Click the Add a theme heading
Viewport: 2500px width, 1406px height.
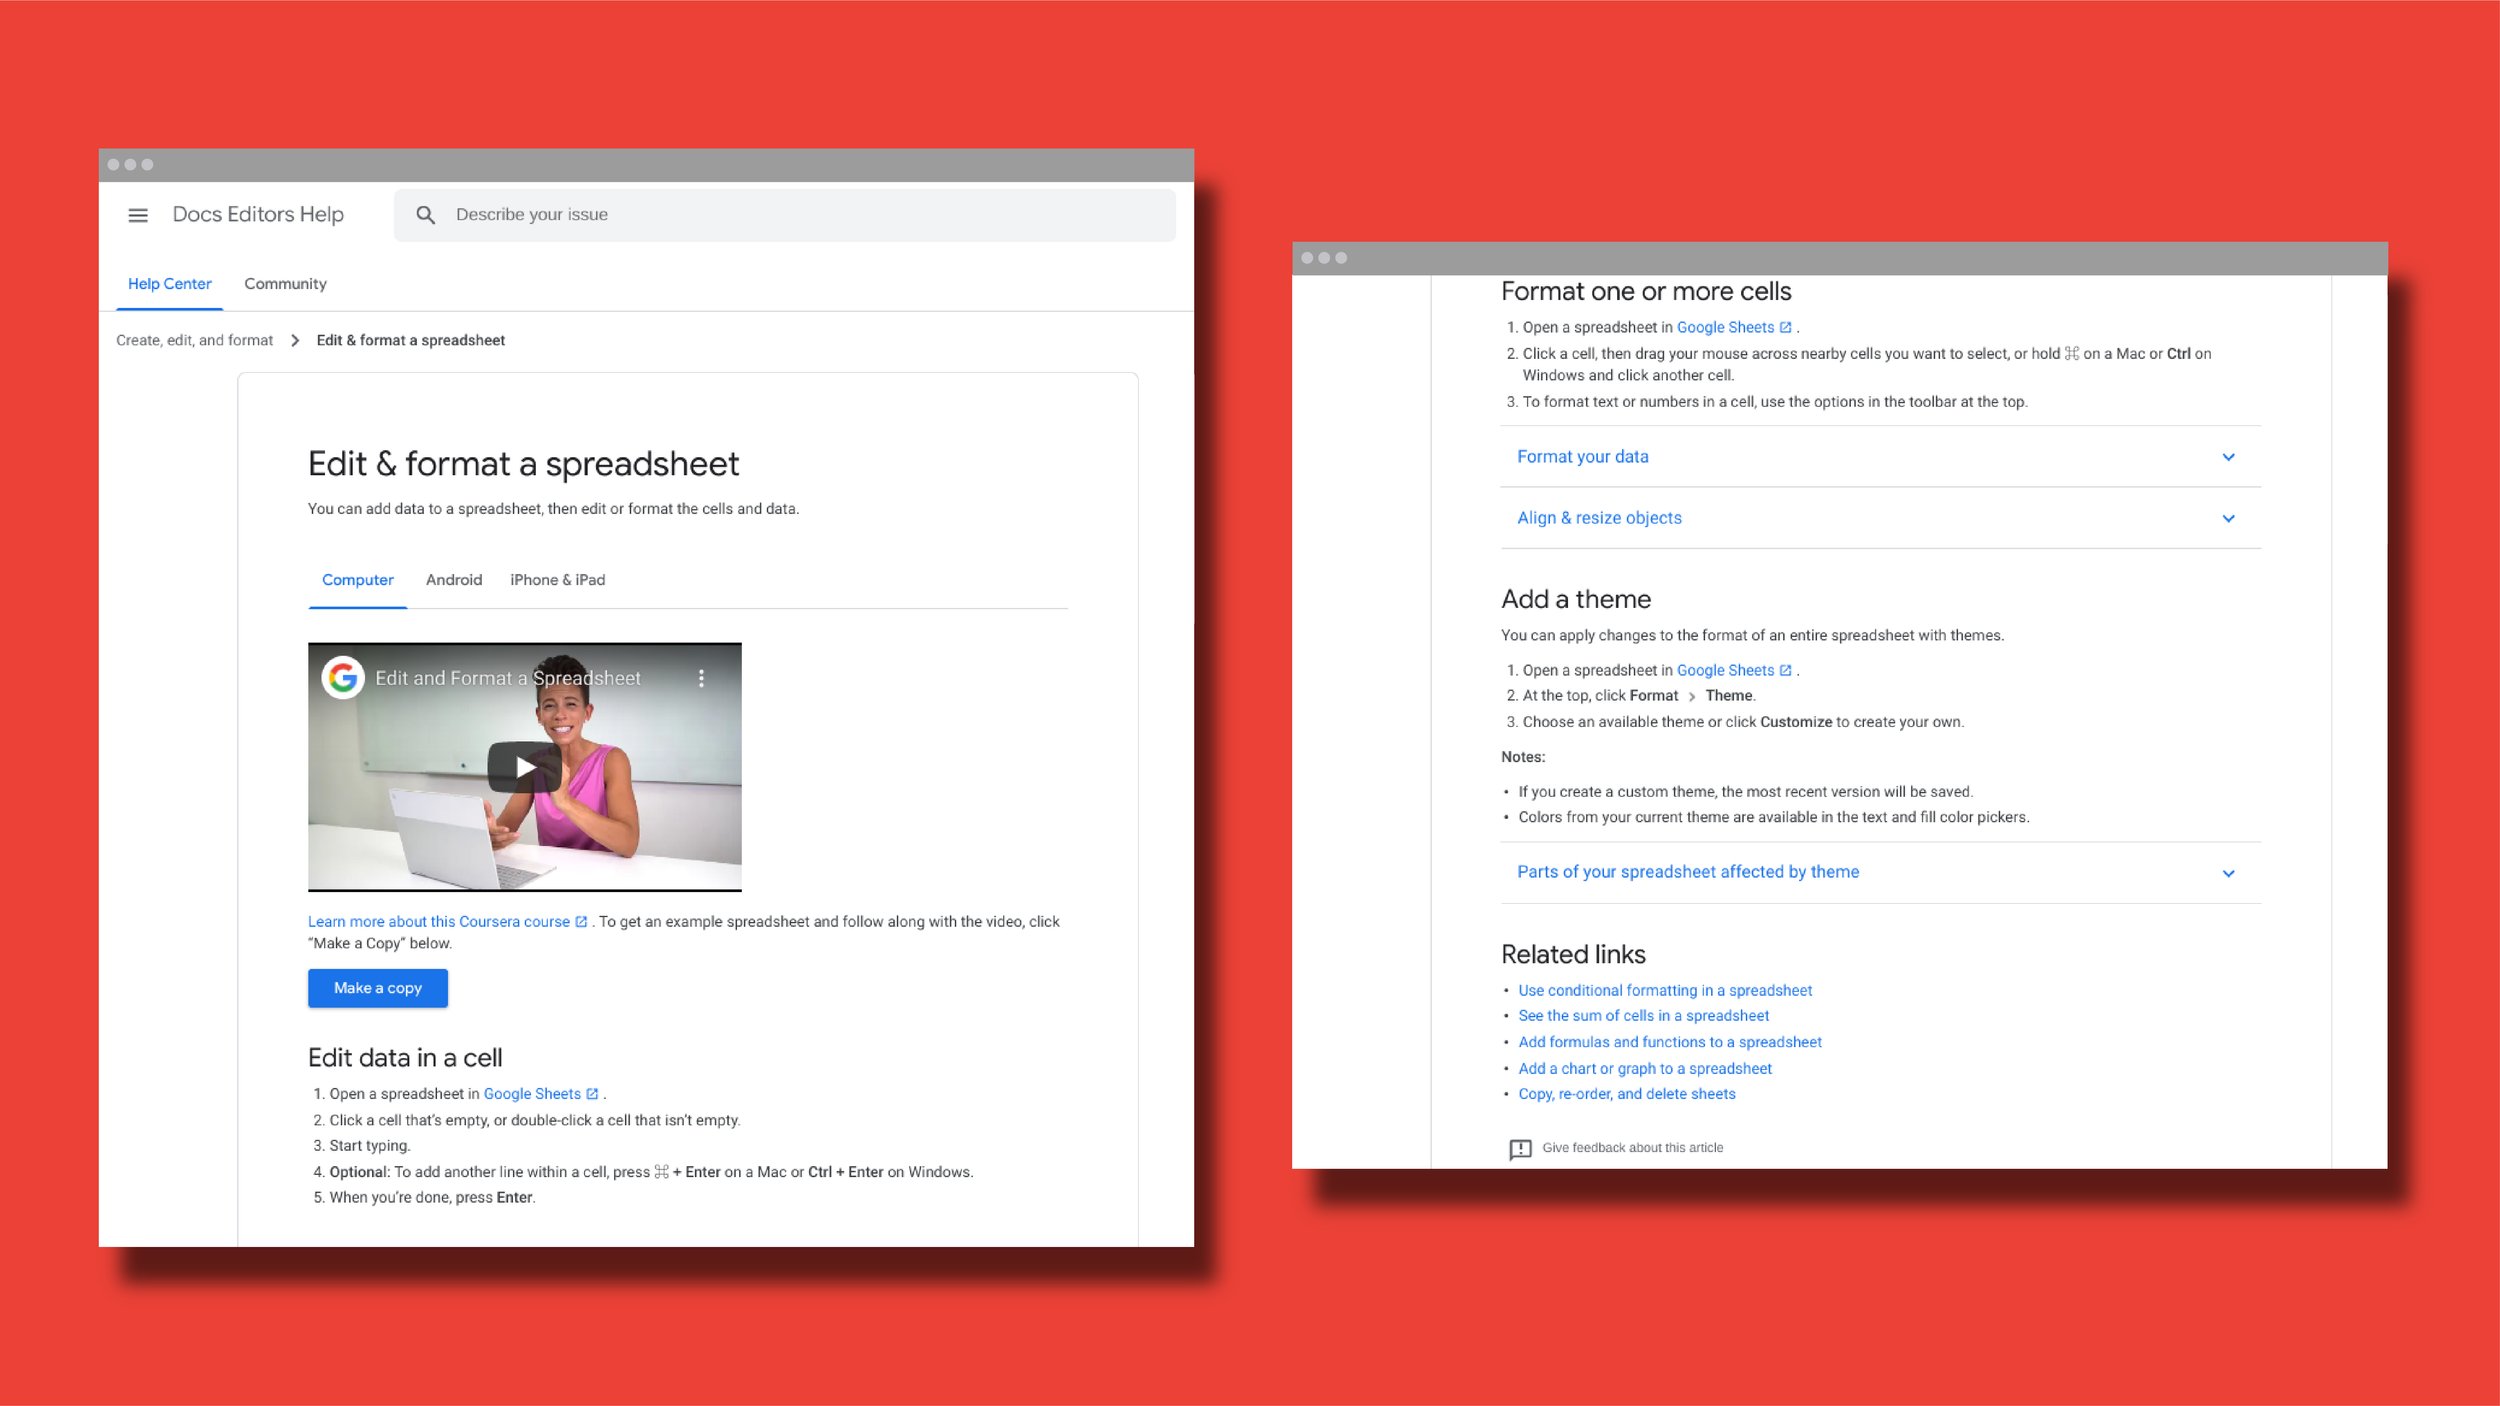pyautogui.click(x=1576, y=599)
